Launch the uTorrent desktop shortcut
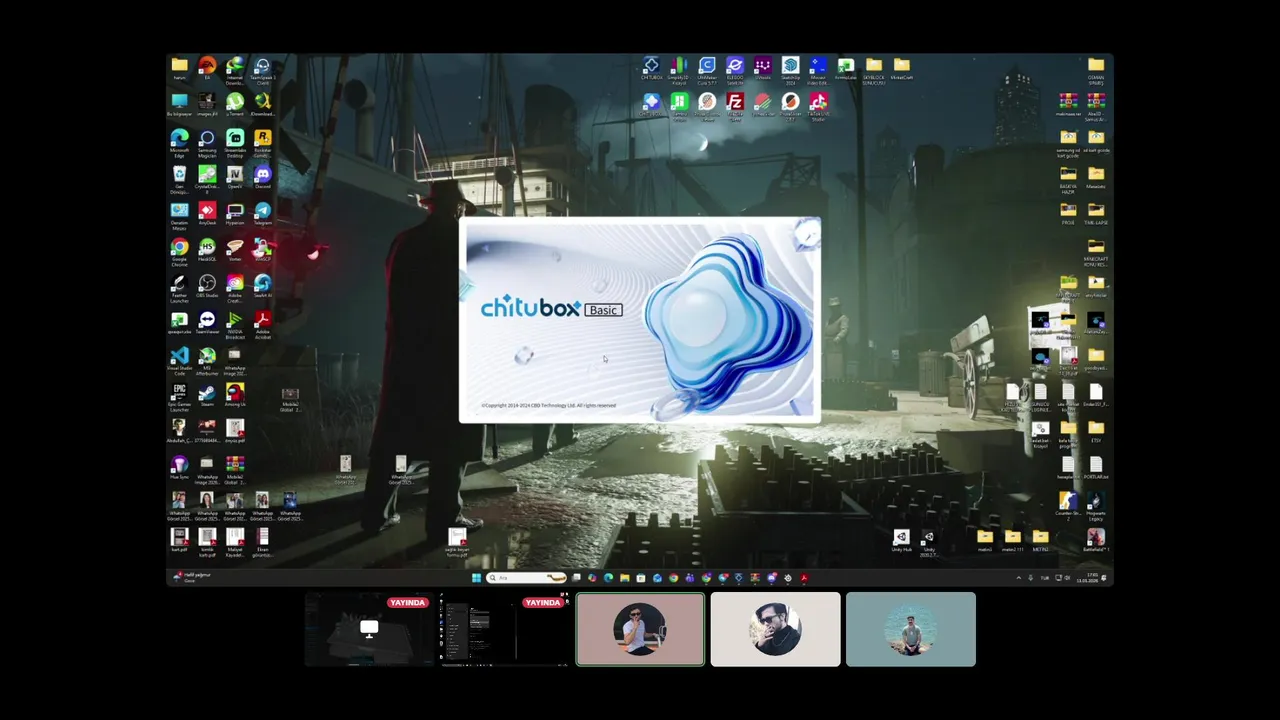 click(235, 105)
